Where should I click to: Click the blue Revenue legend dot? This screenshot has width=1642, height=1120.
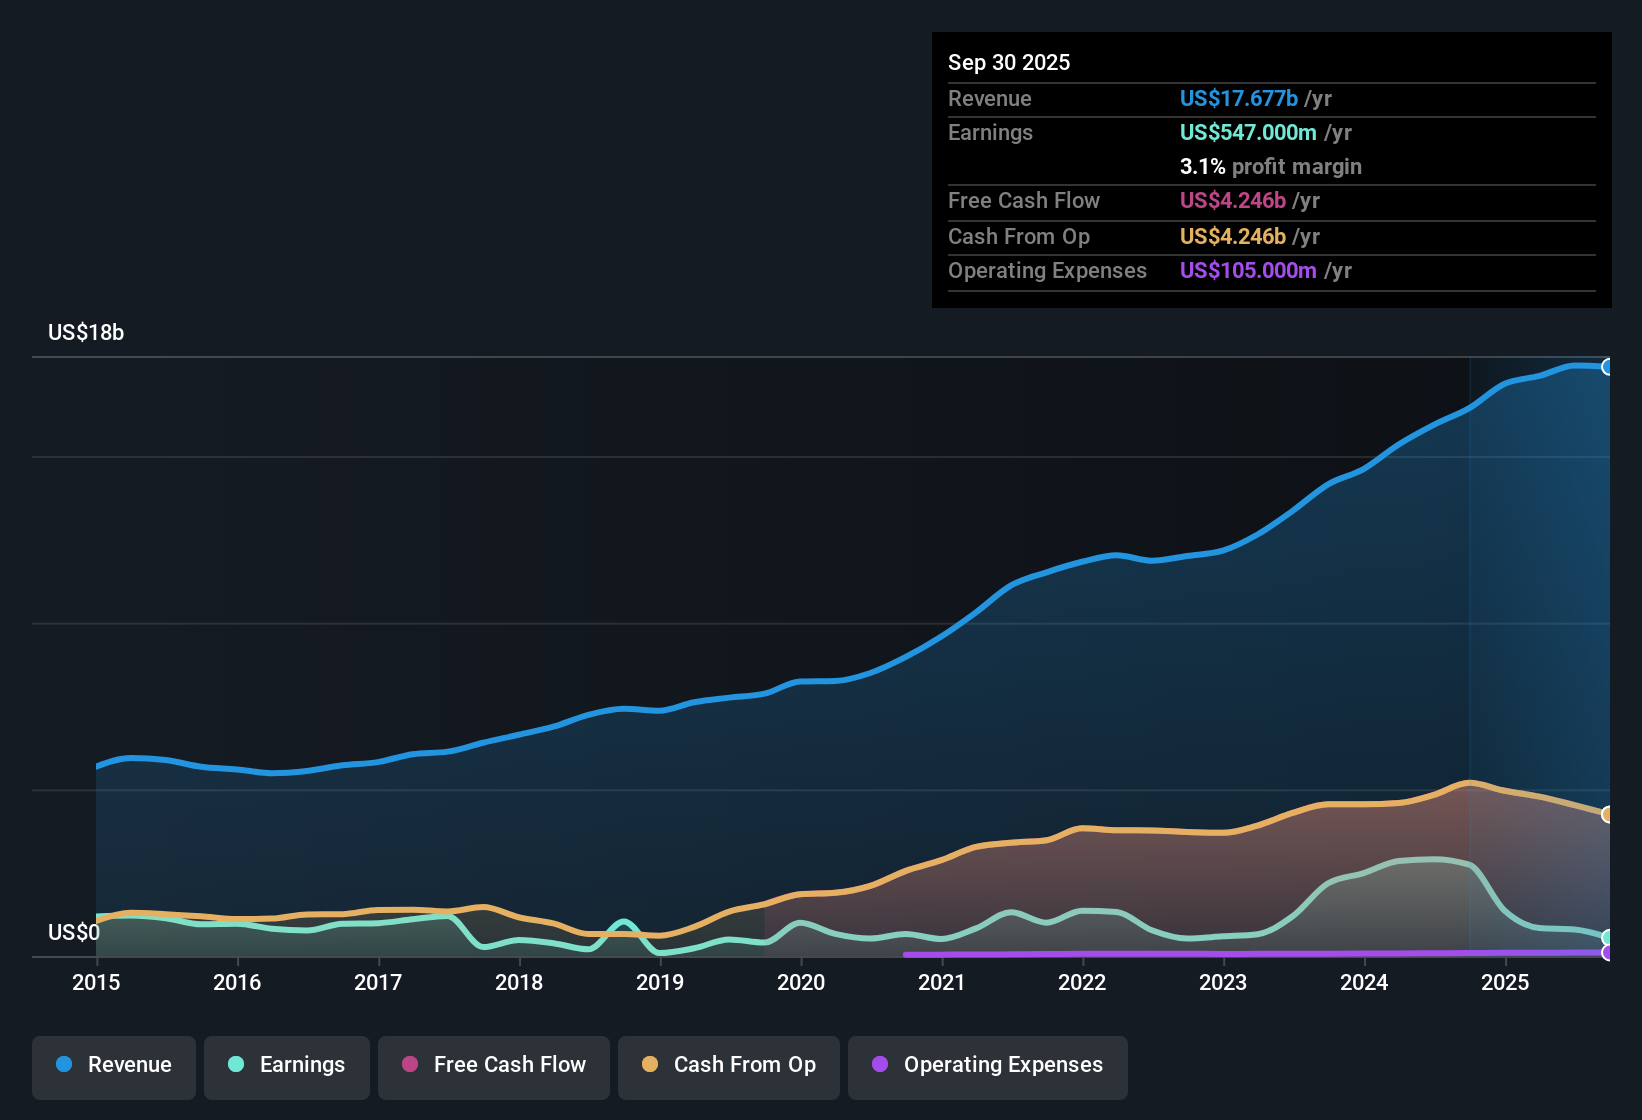(x=64, y=1065)
